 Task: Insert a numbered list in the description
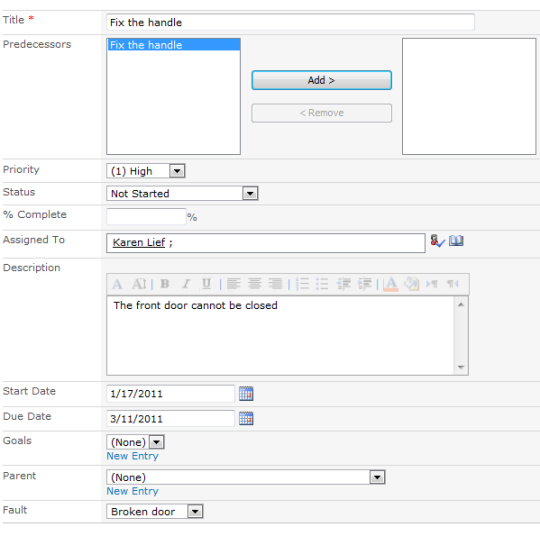[302, 284]
